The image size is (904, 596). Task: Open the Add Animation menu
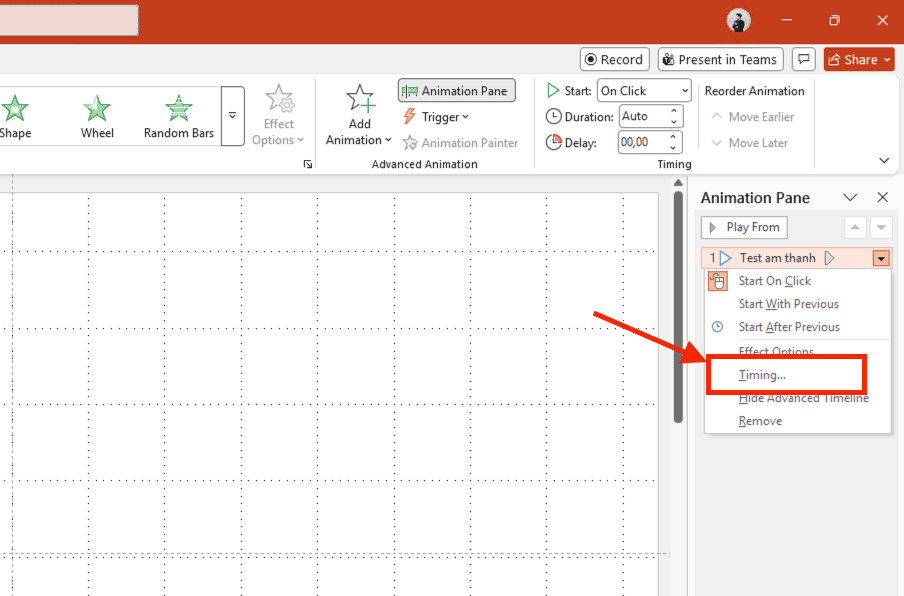coord(359,115)
